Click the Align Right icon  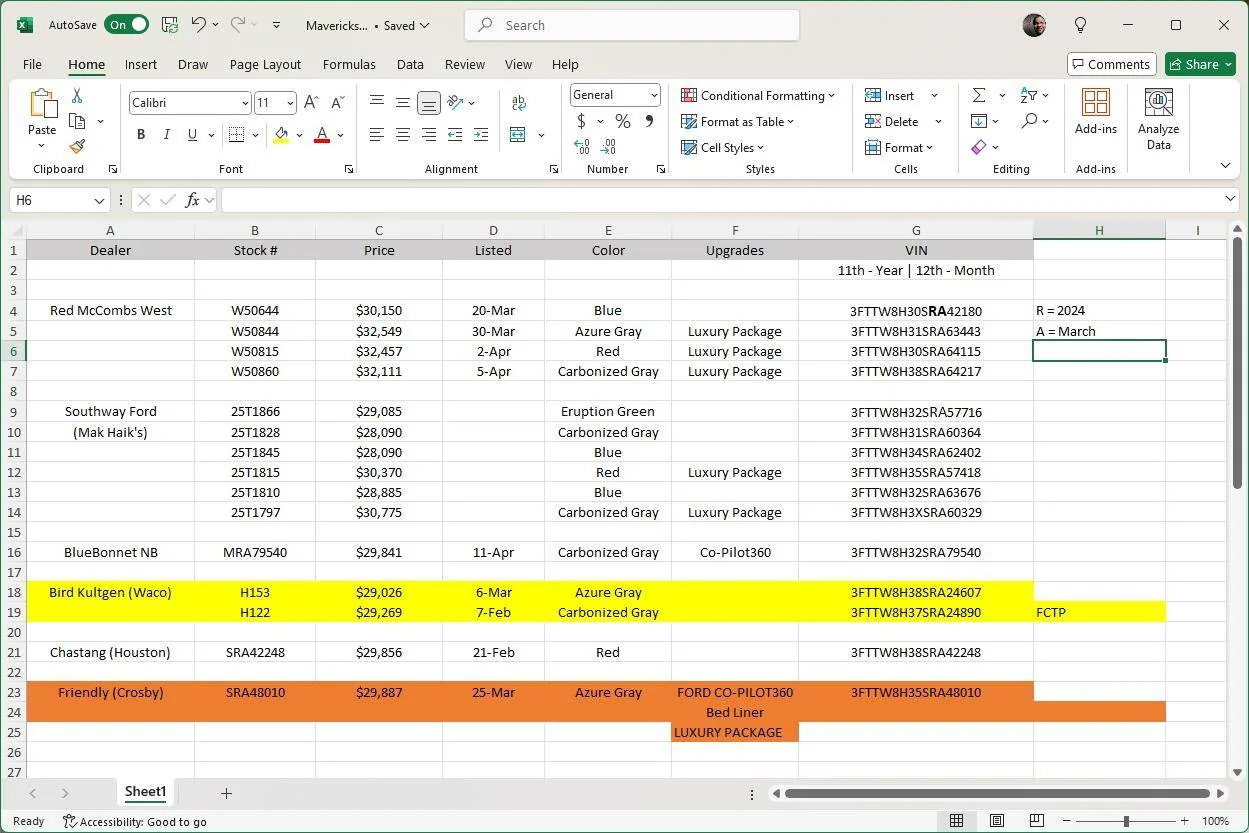[428, 134]
